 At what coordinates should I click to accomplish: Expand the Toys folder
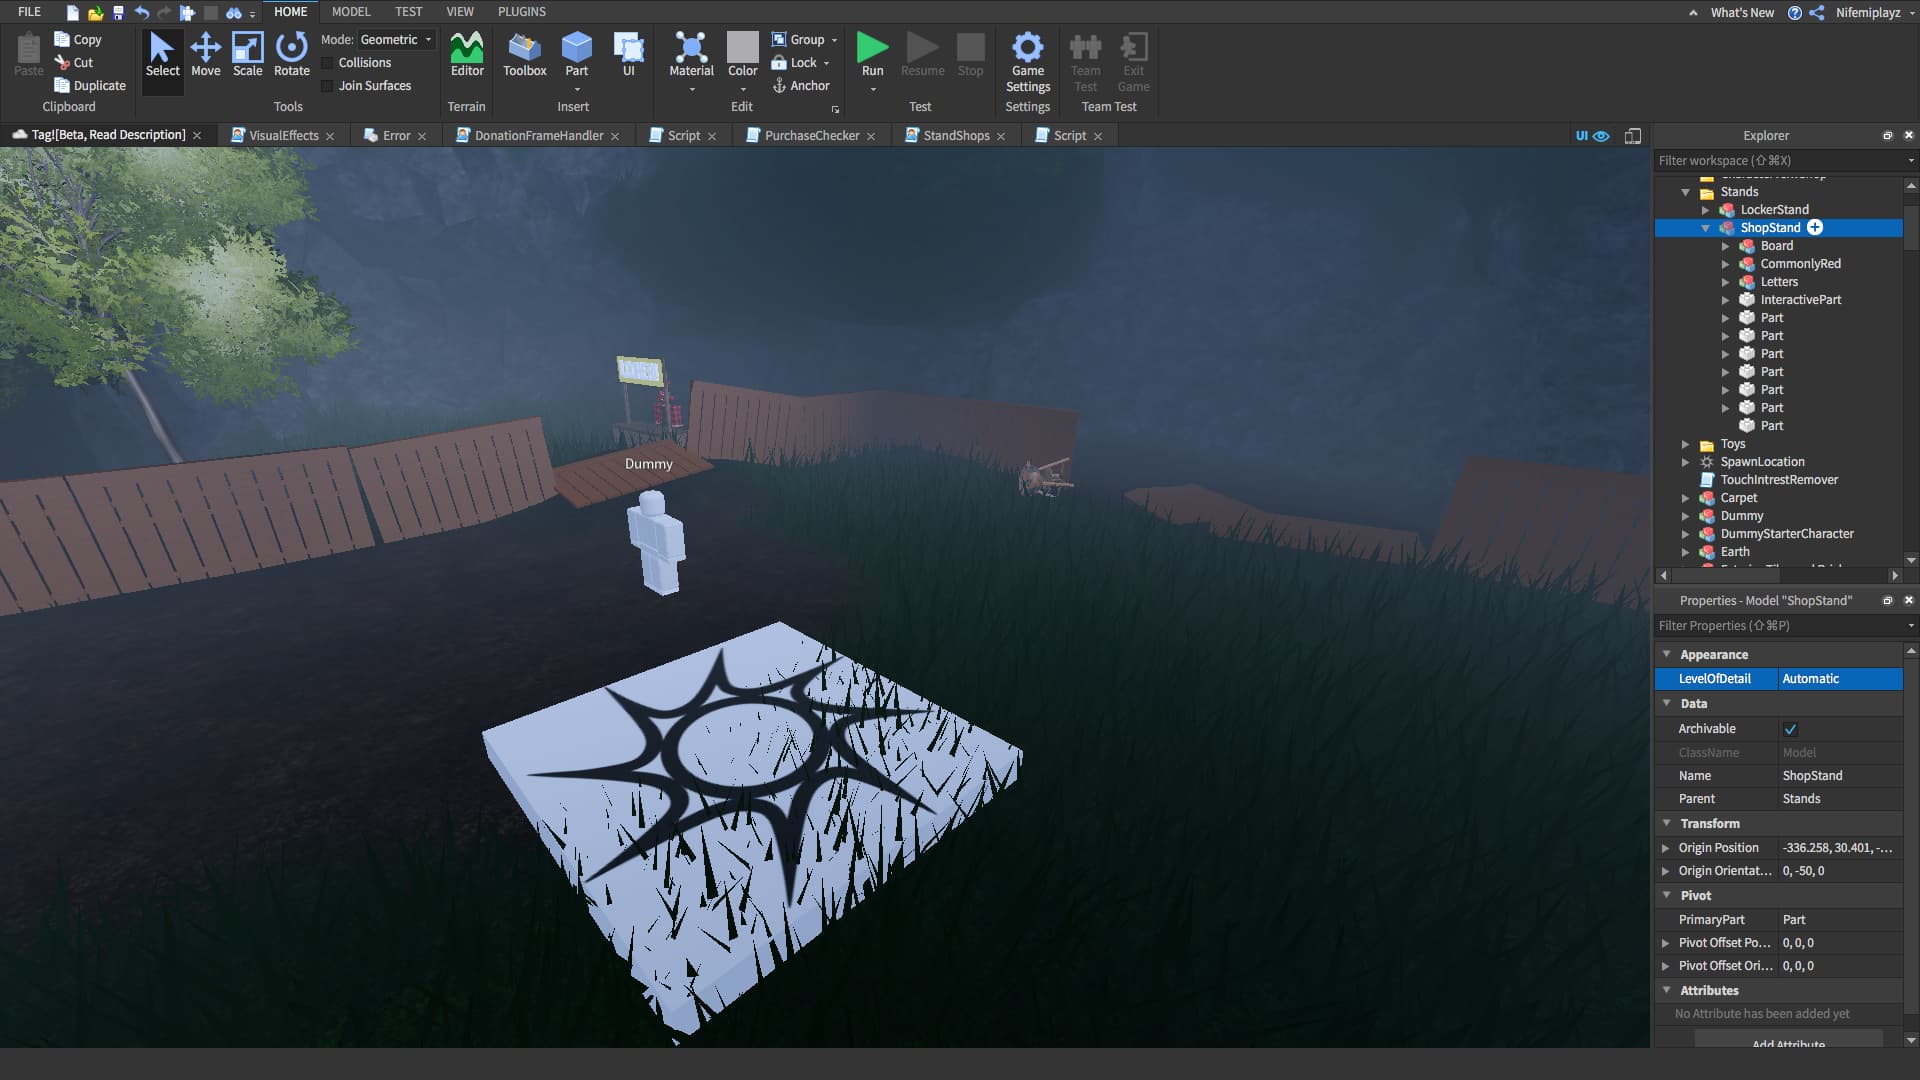(x=1685, y=444)
